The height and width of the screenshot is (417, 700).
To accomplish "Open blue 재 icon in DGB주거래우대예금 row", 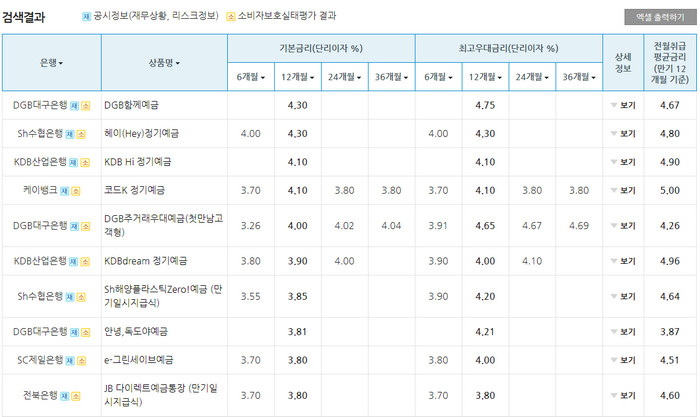I will [x=74, y=226].
